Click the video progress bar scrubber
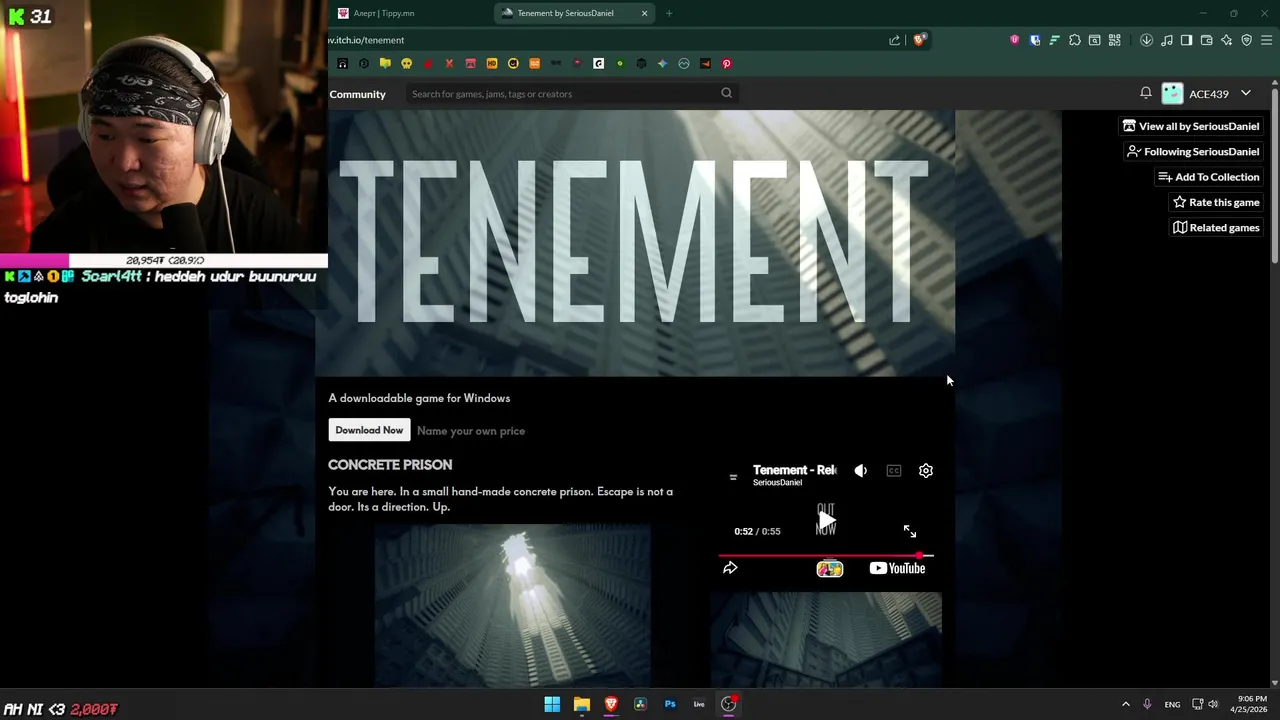This screenshot has width=1280, height=720. (x=919, y=555)
